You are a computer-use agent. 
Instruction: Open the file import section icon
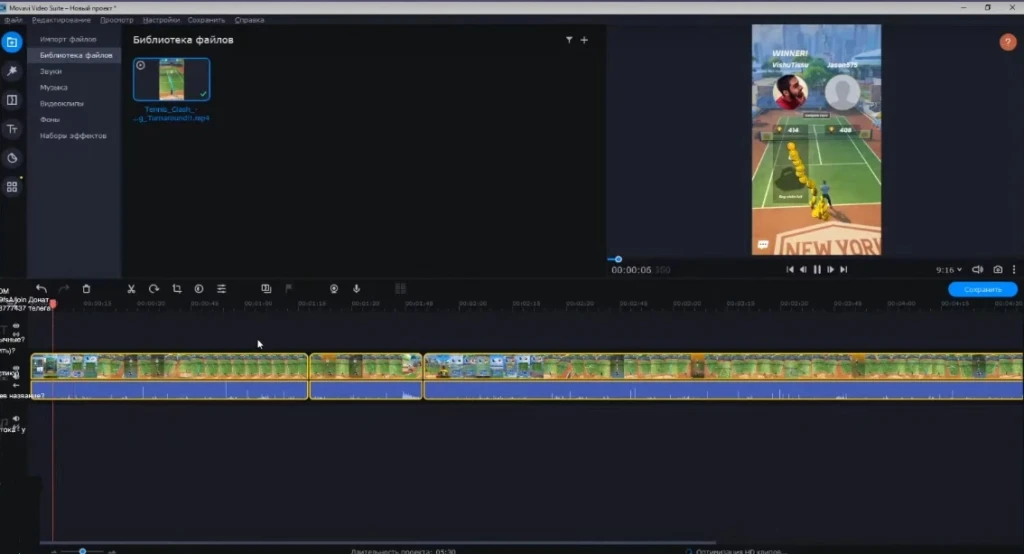(12, 42)
